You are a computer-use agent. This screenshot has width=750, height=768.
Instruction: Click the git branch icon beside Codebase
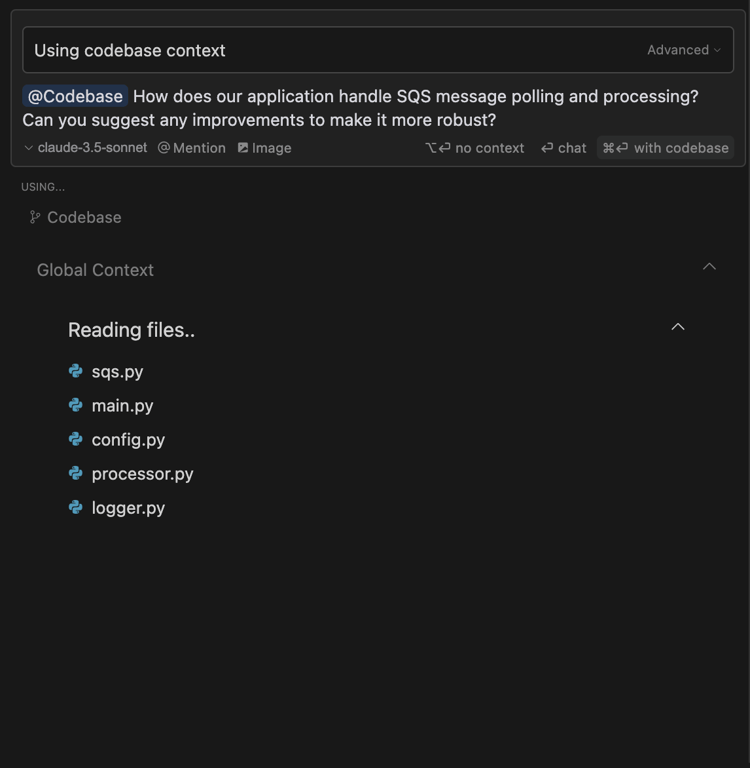tap(34, 217)
